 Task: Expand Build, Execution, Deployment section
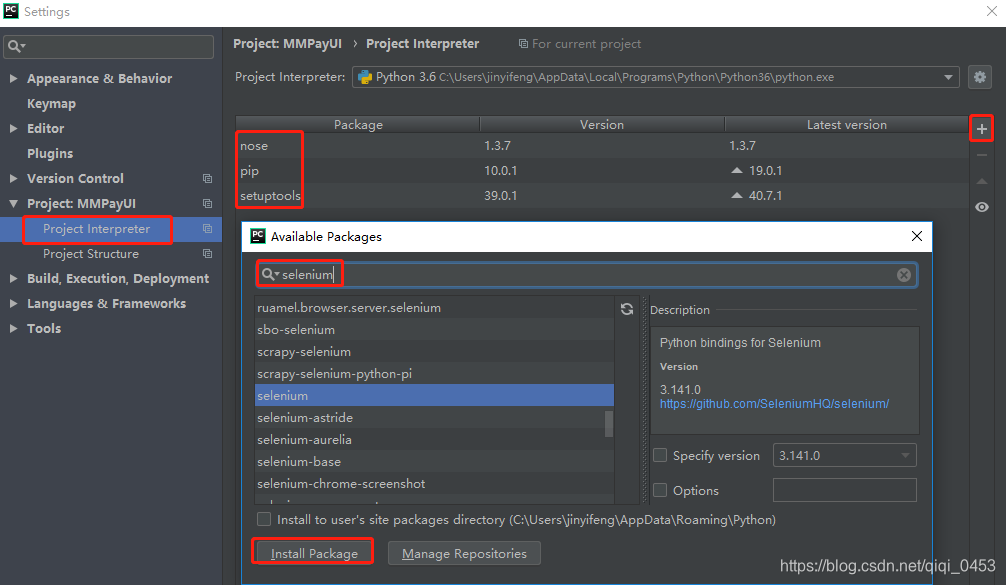pyautogui.click(x=13, y=278)
